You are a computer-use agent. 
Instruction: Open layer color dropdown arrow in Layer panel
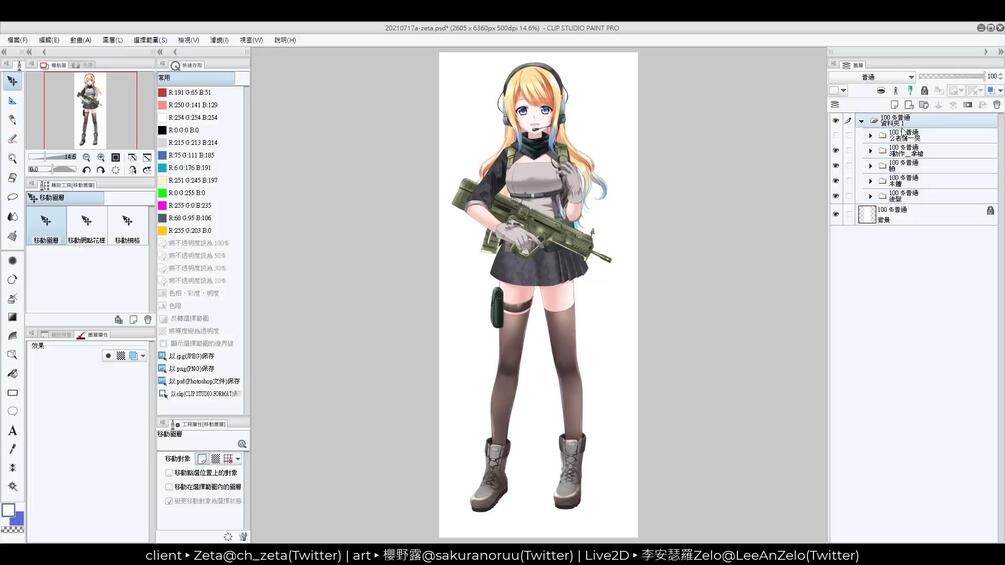click(x=843, y=90)
